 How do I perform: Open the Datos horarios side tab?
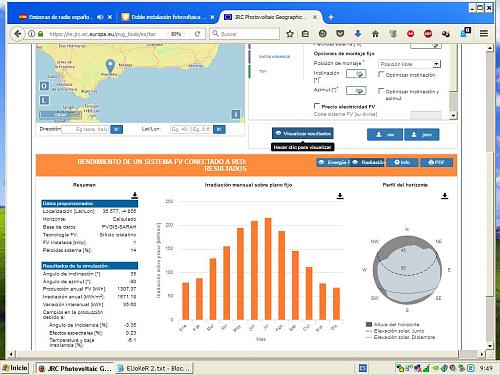click(x=274, y=57)
